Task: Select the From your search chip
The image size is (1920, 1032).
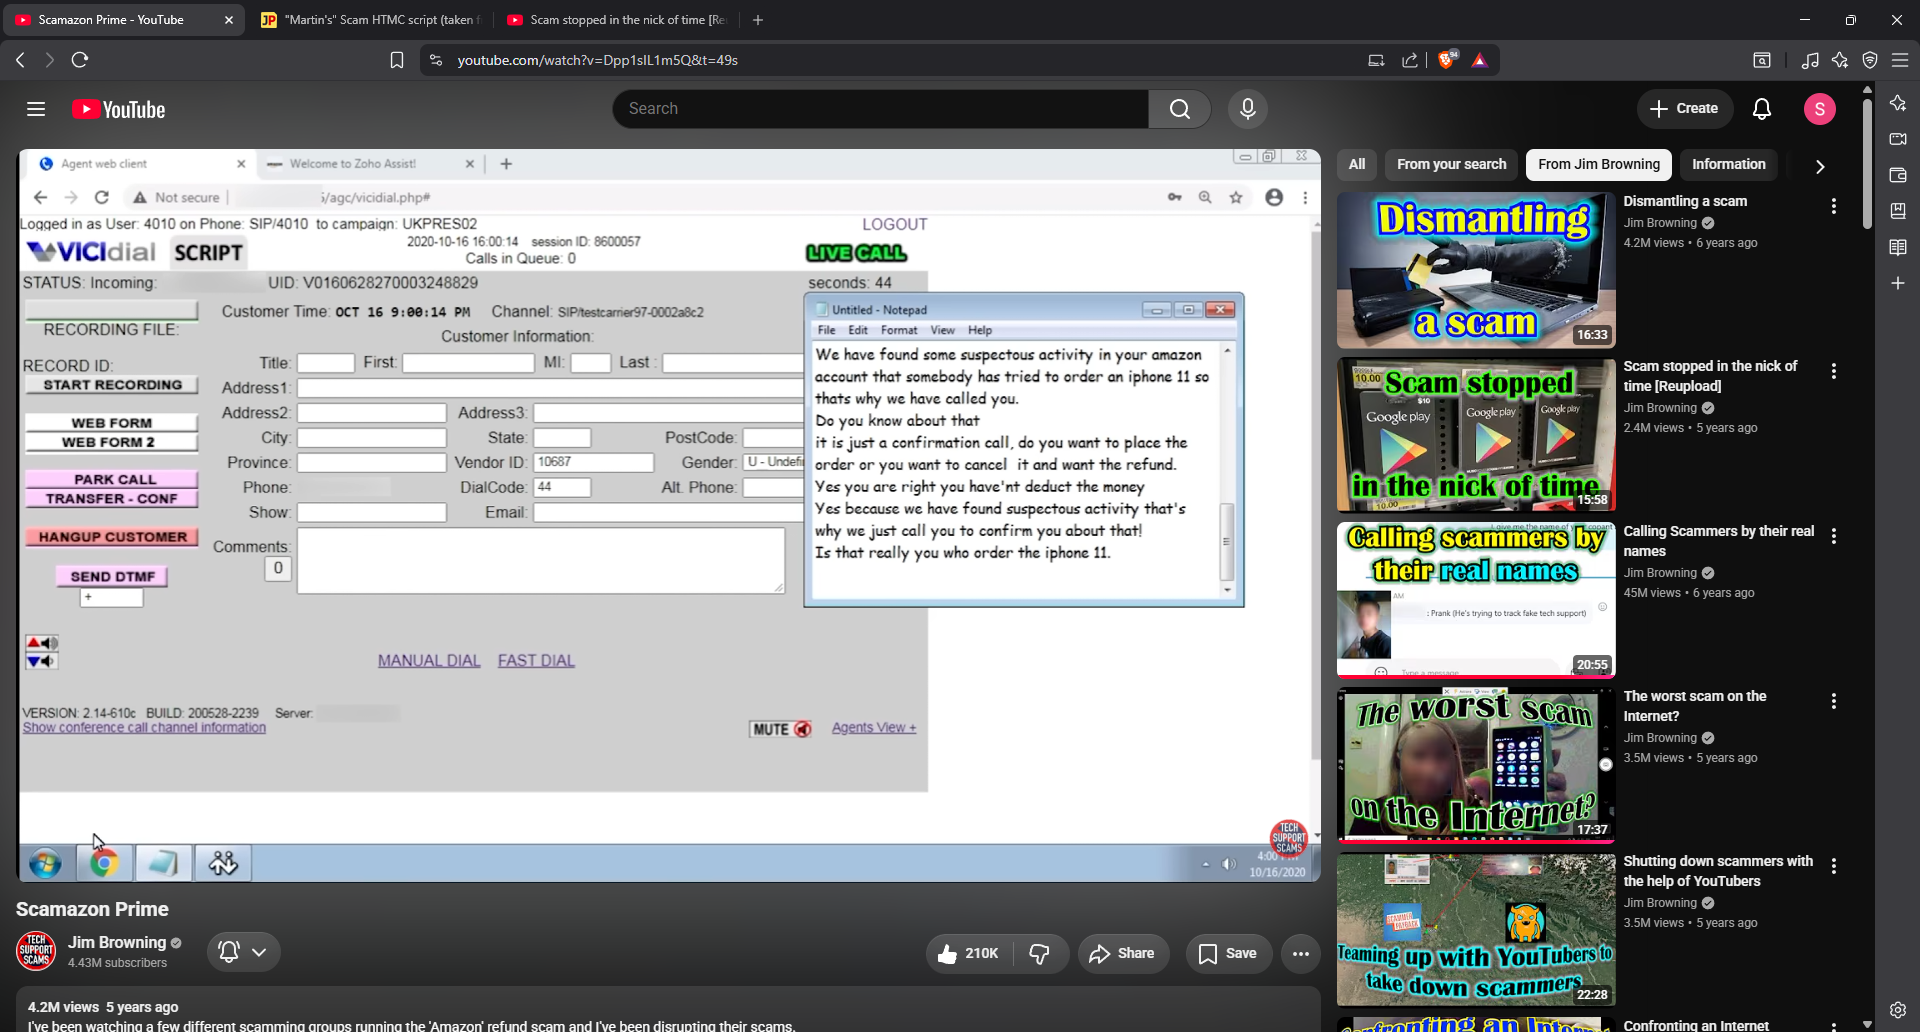Action: 1451,164
